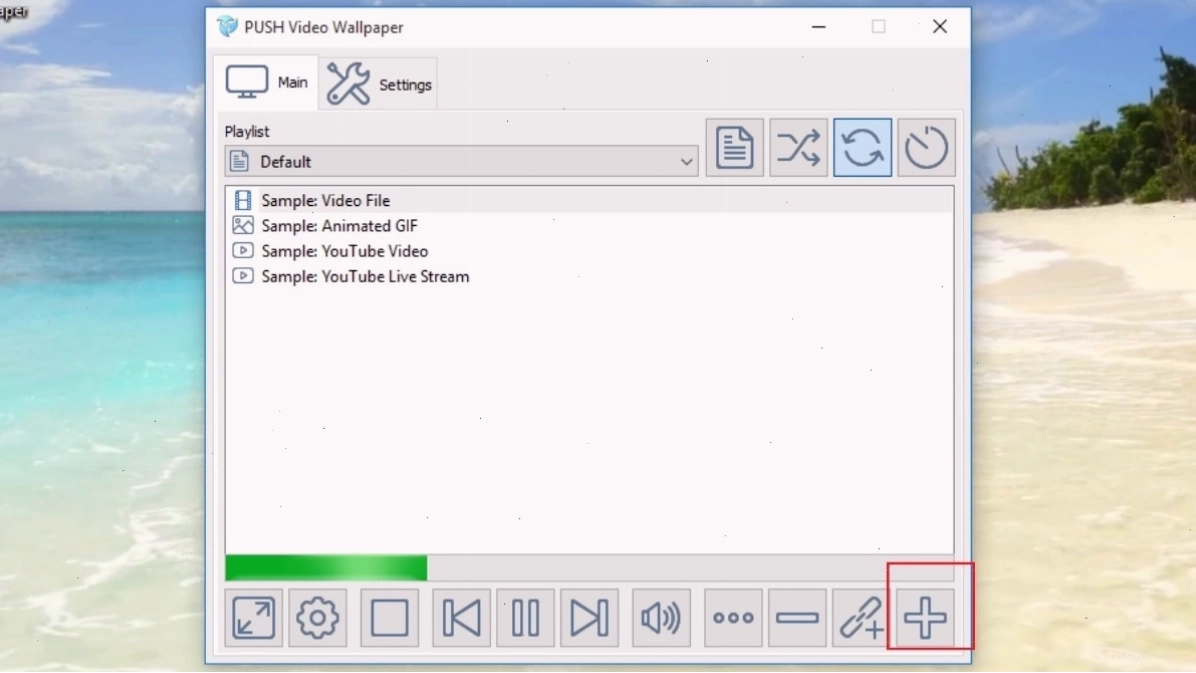
Task: Open the timer interval clock icon
Action: pyautogui.click(x=926, y=147)
